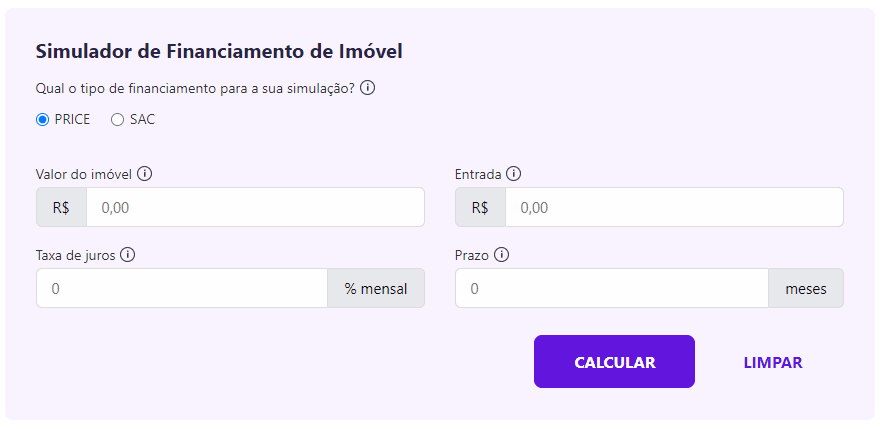Click into the Entrada amount input
The width and height of the screenshot is (880, 429).
673,208
